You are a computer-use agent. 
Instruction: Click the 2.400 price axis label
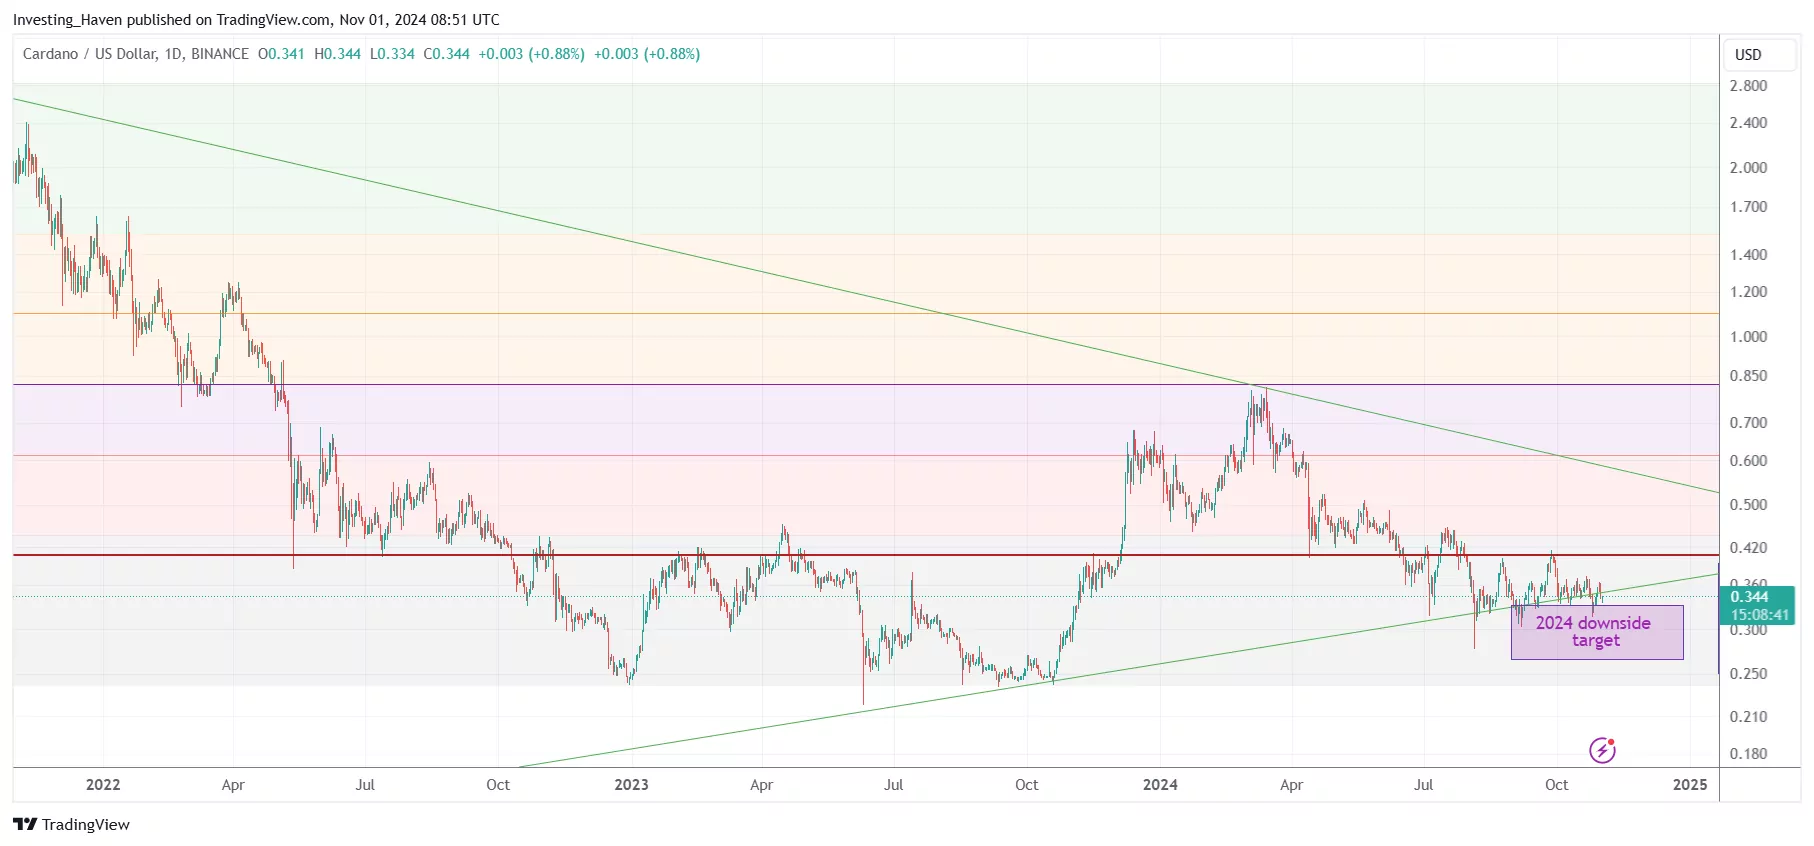tap(1748, 123)
